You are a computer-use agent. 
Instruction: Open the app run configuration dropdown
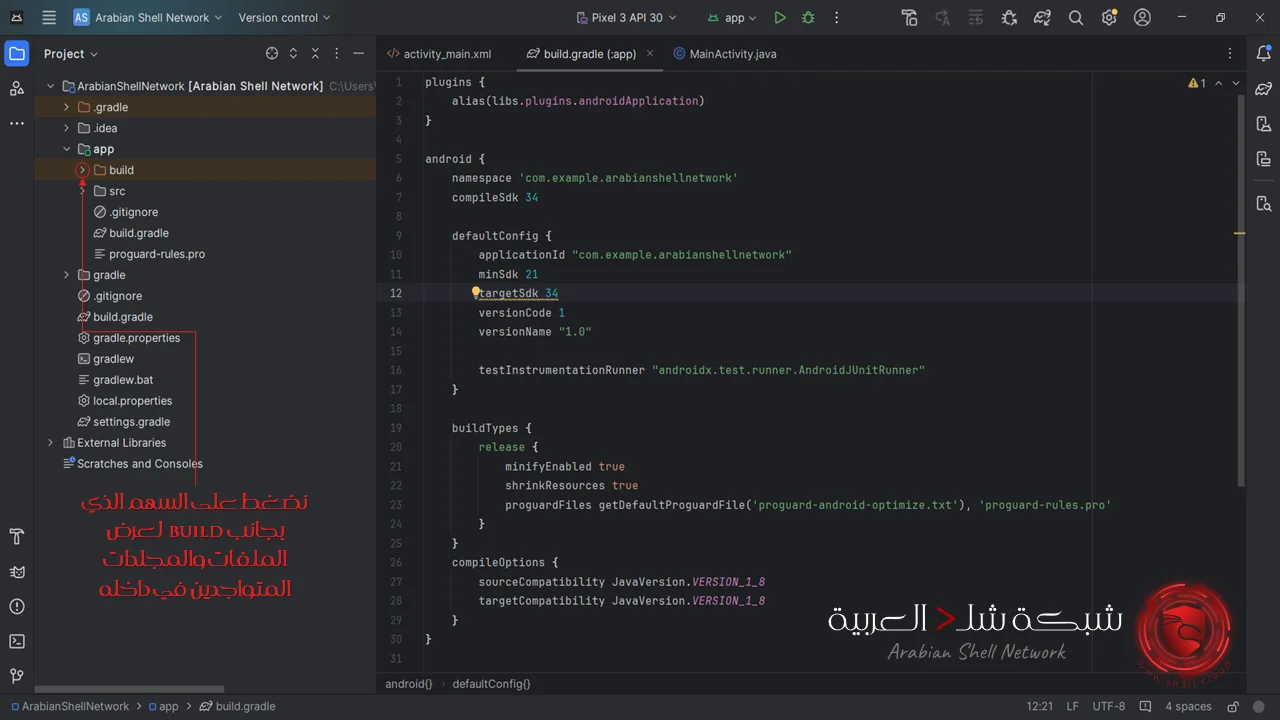click(731, 18)
